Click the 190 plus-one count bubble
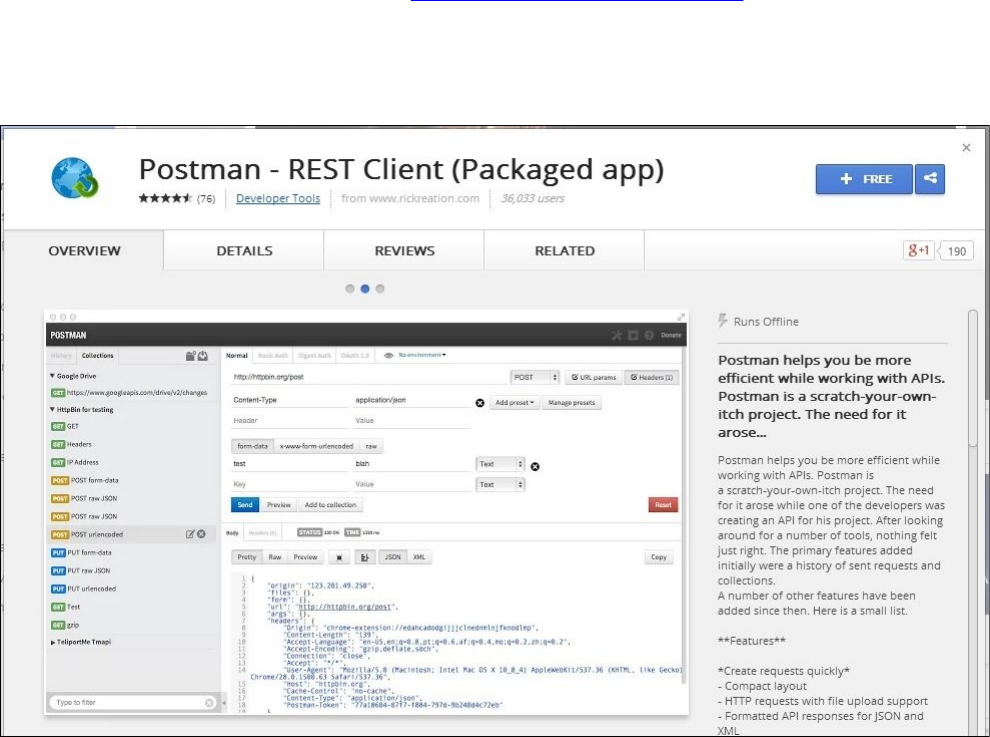The width and height of the screenshot is (990, 737). [956, 251]
